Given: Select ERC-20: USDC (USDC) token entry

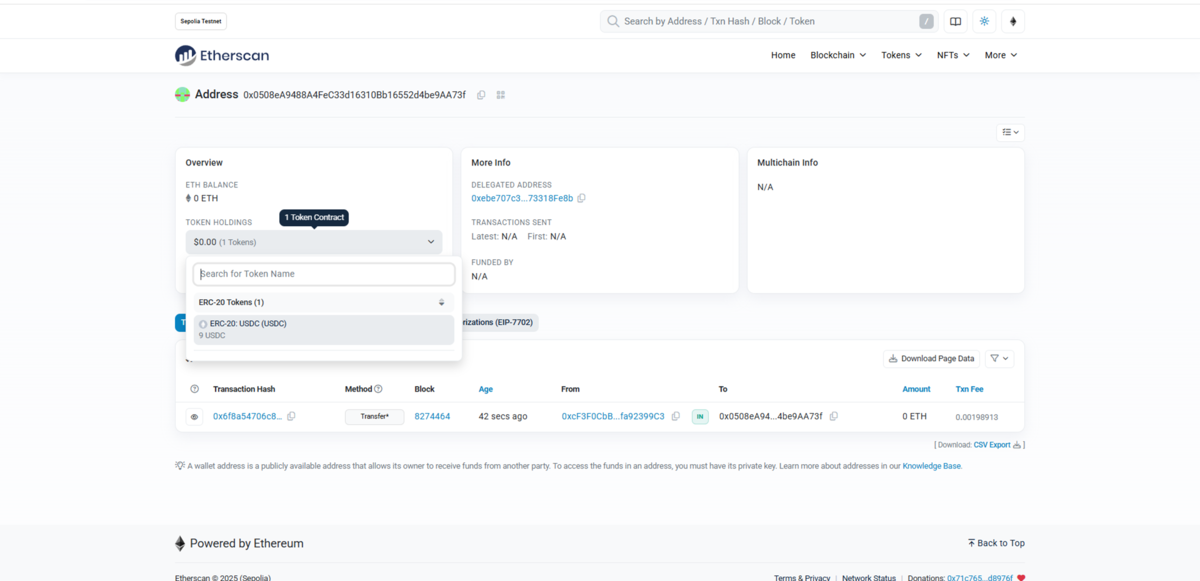Looking at the screenshot, I should coord(324,330).
